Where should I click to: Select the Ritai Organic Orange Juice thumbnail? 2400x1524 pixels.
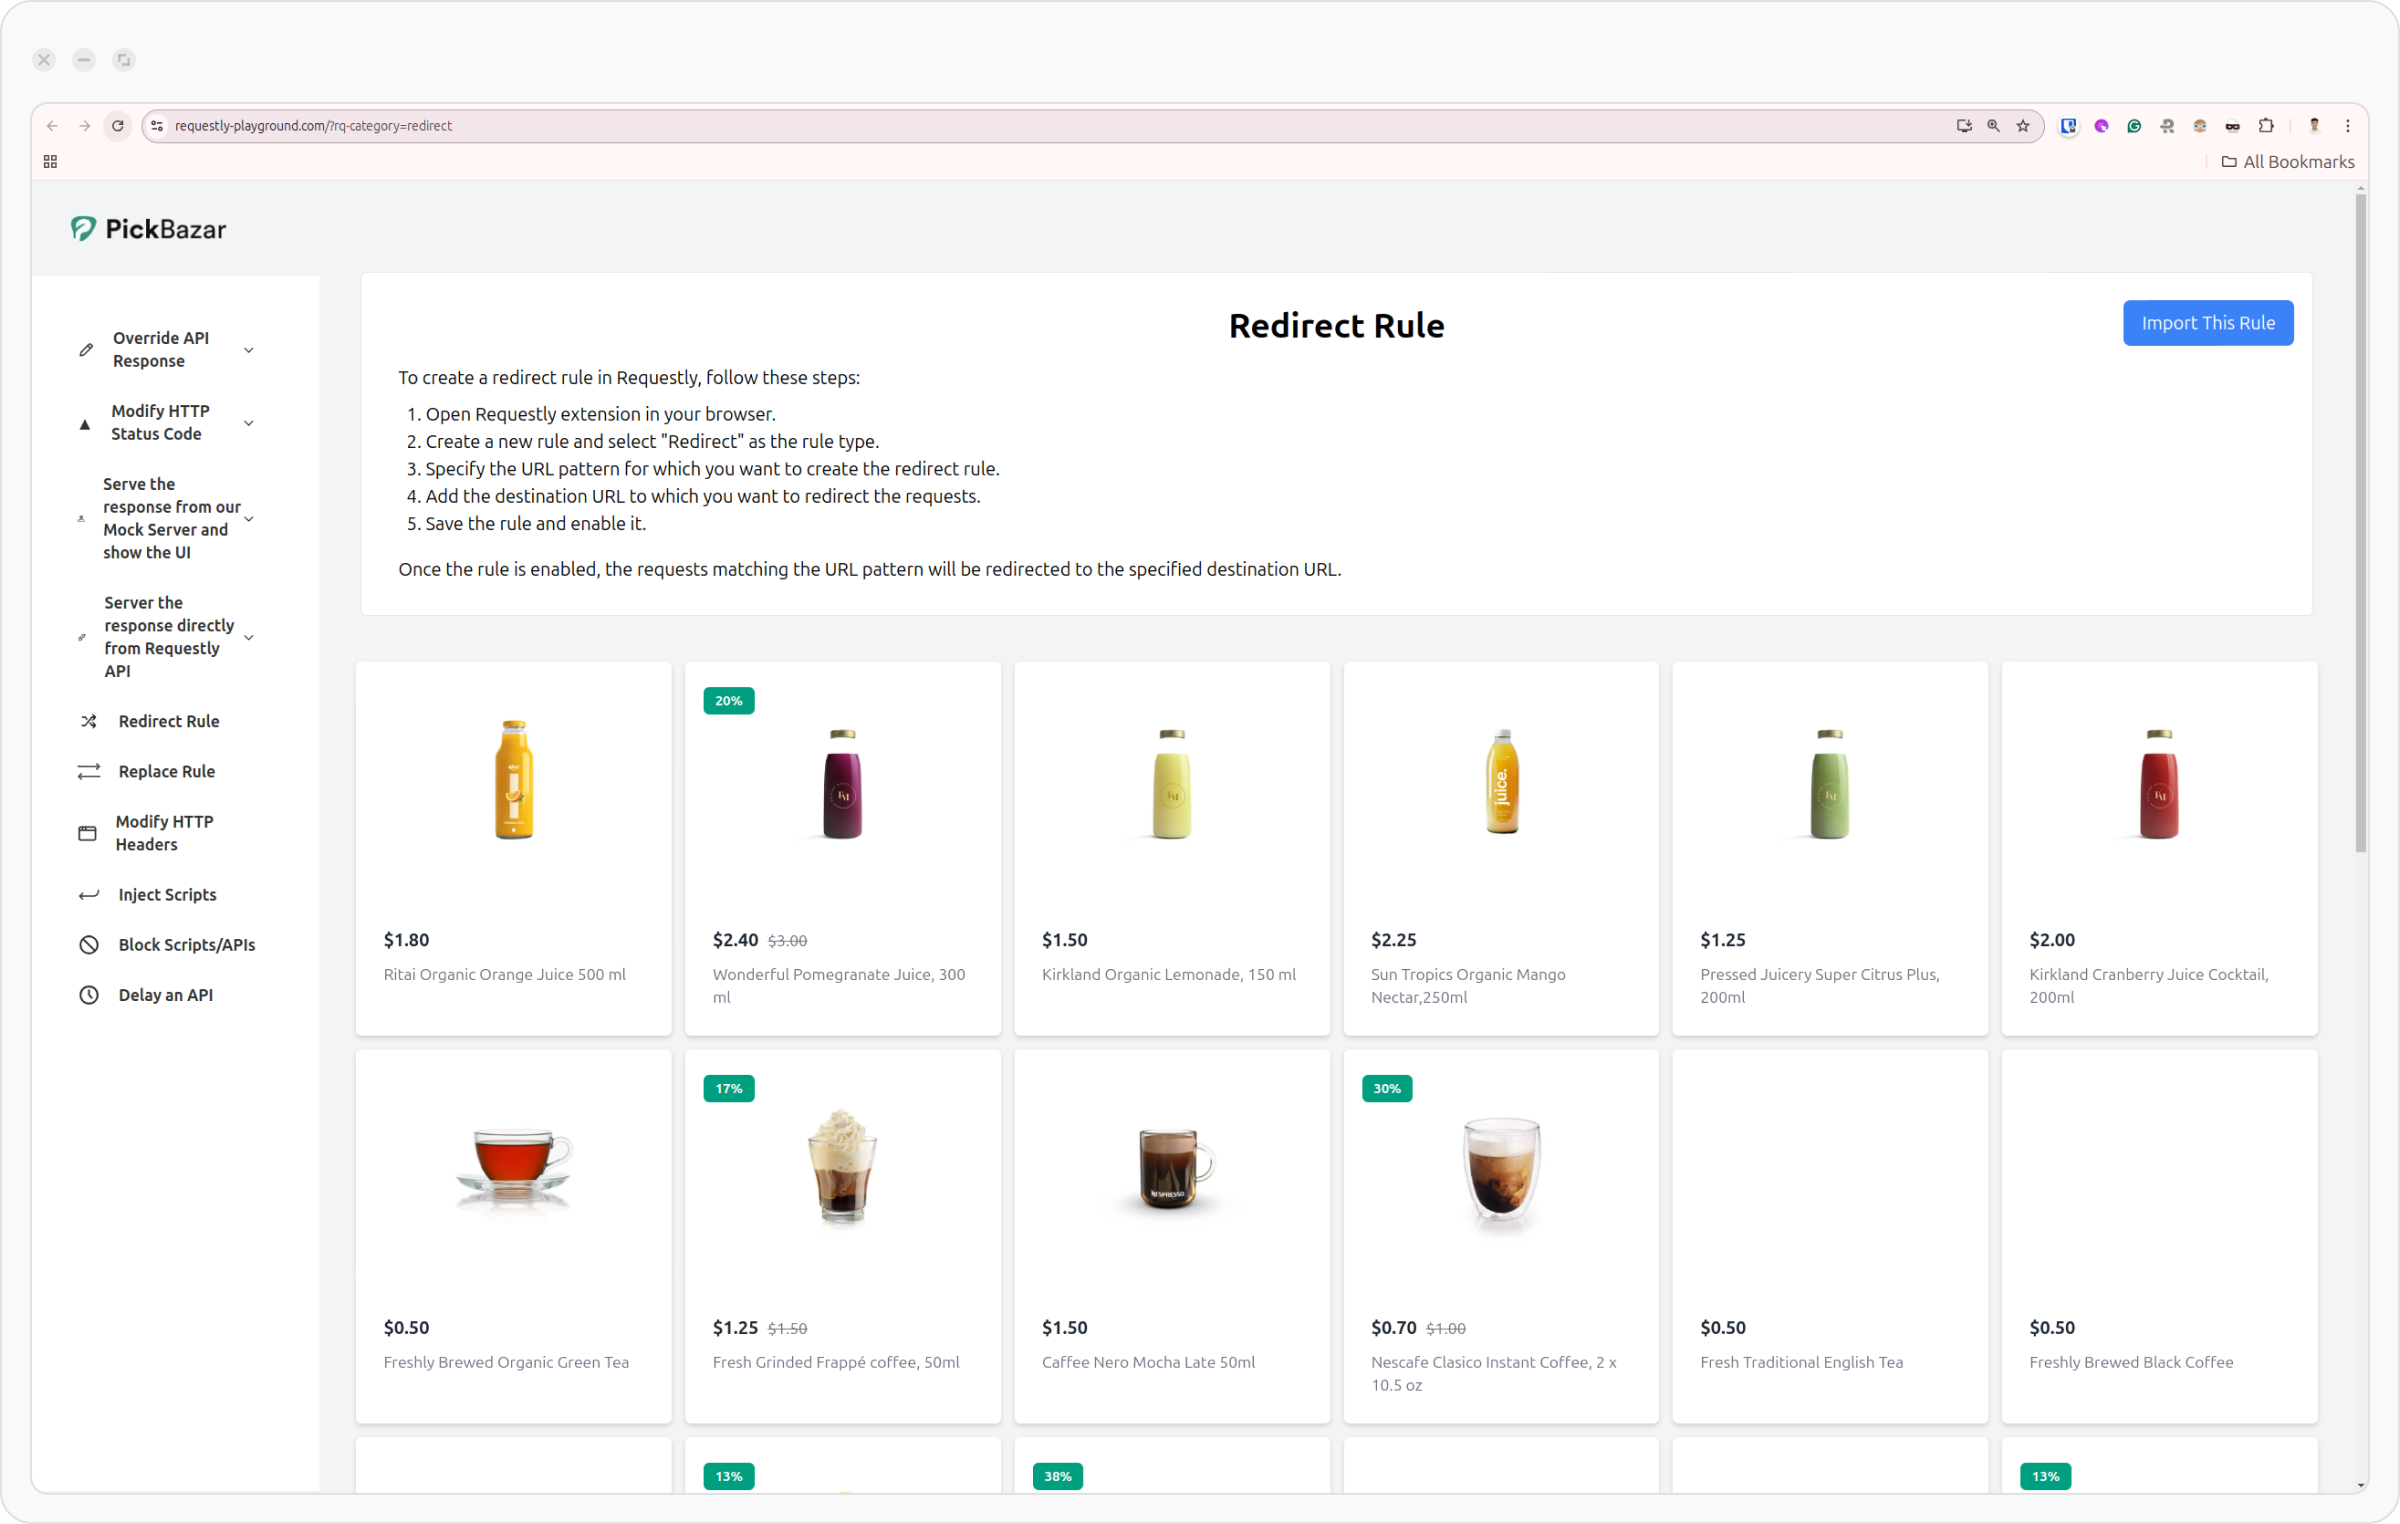513,780
